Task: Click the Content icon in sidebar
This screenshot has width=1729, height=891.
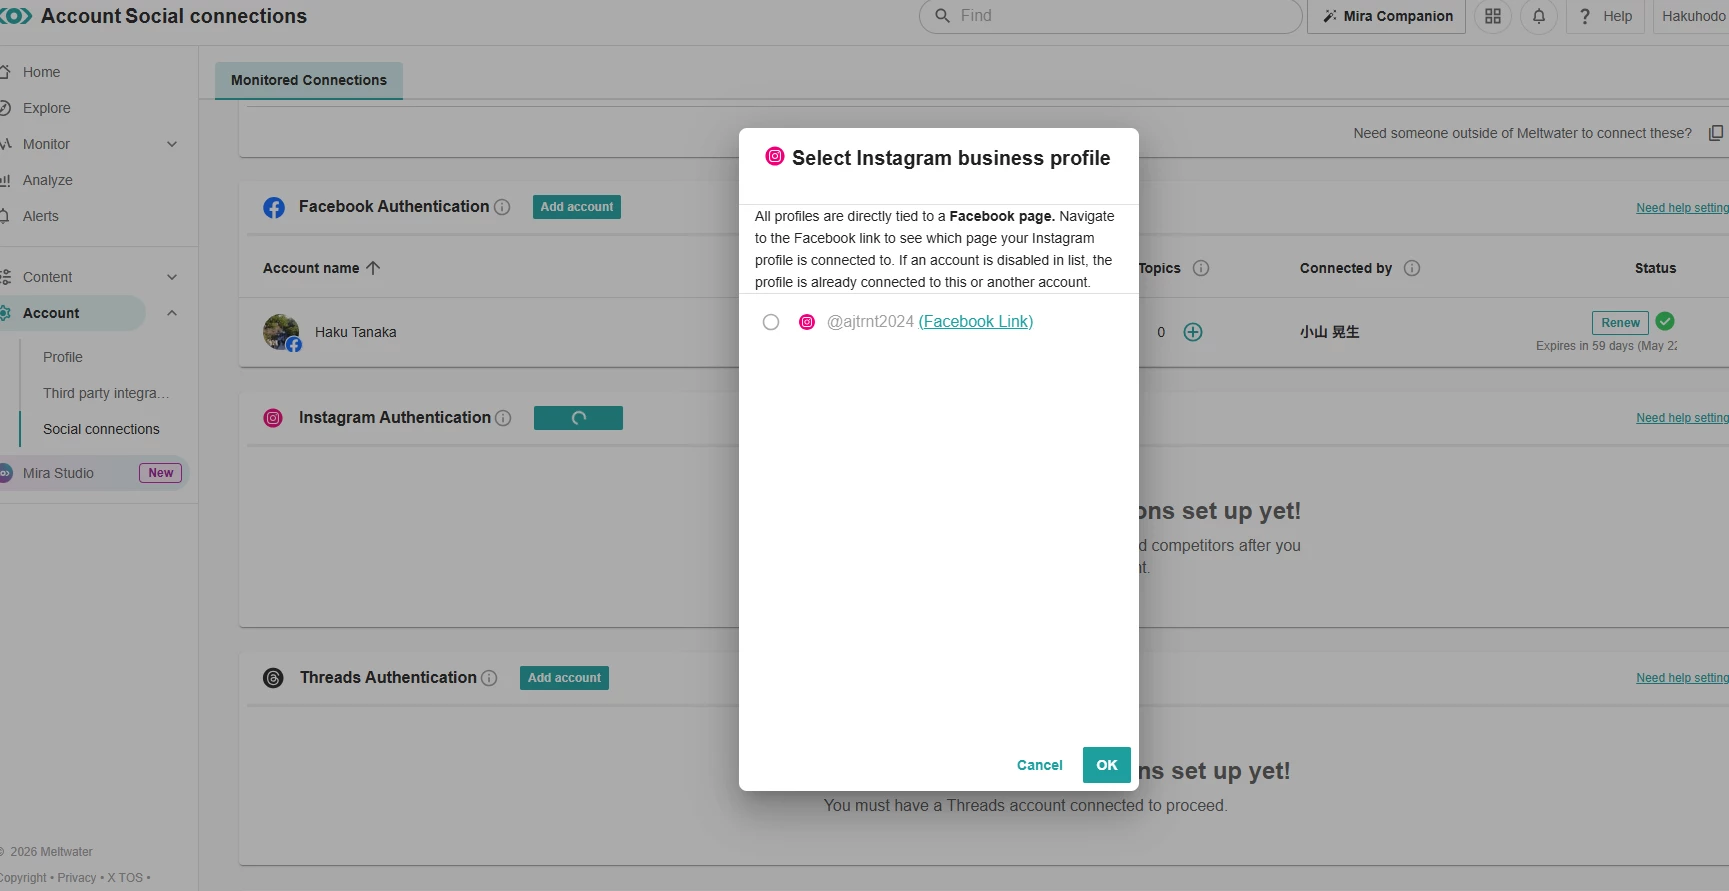Action: (5, 277)
